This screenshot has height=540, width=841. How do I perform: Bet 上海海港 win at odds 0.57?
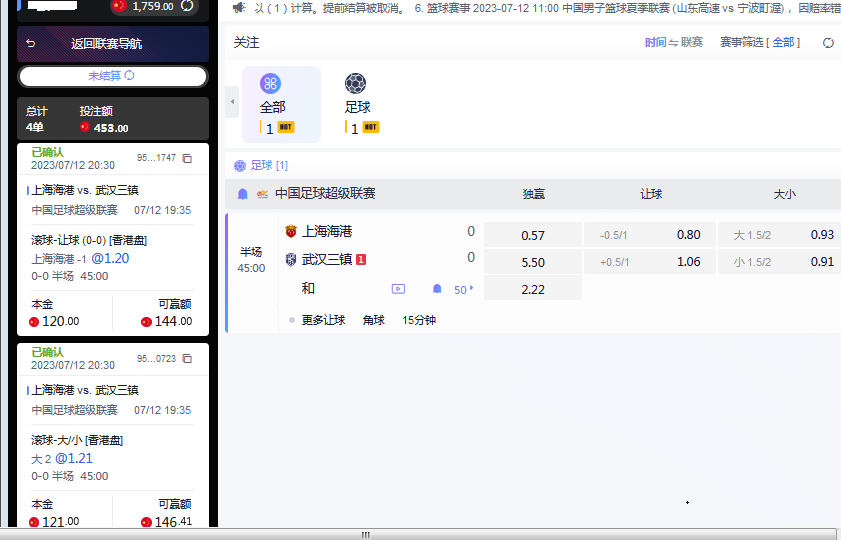tap(533, 235)
